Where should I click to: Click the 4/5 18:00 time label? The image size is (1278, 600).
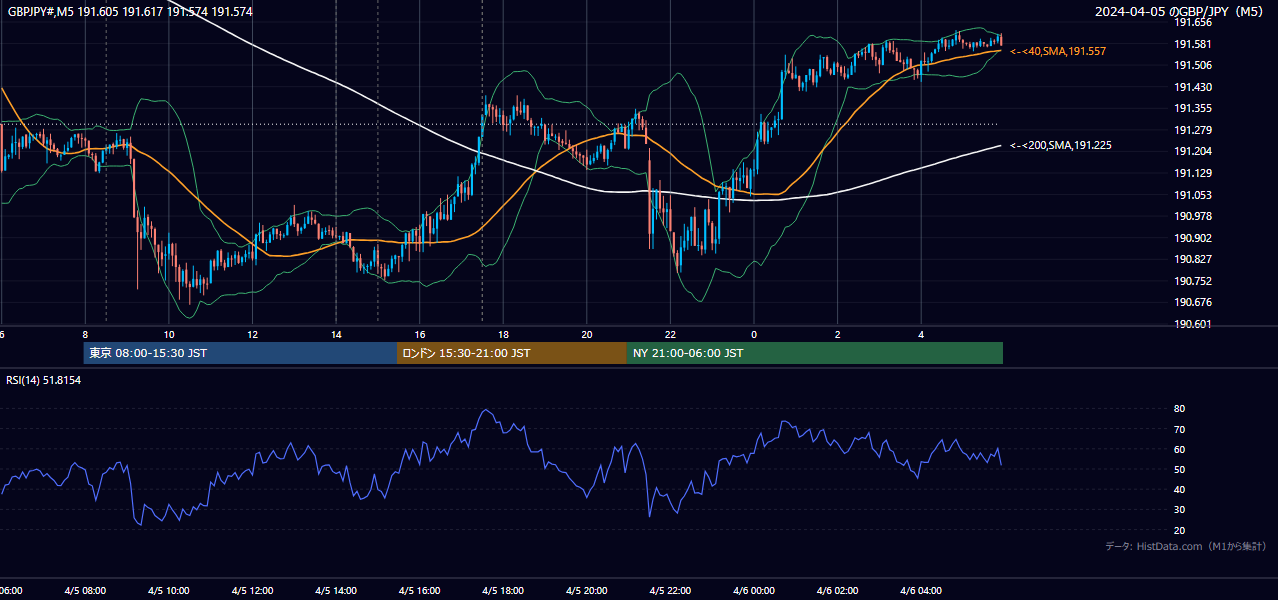pyautogui.click(x=503, y=591)
